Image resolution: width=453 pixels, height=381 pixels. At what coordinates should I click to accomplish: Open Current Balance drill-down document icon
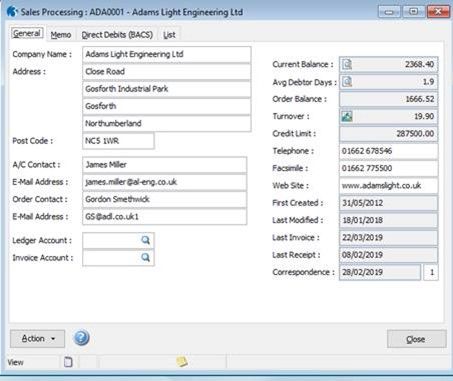click(347, 64)
